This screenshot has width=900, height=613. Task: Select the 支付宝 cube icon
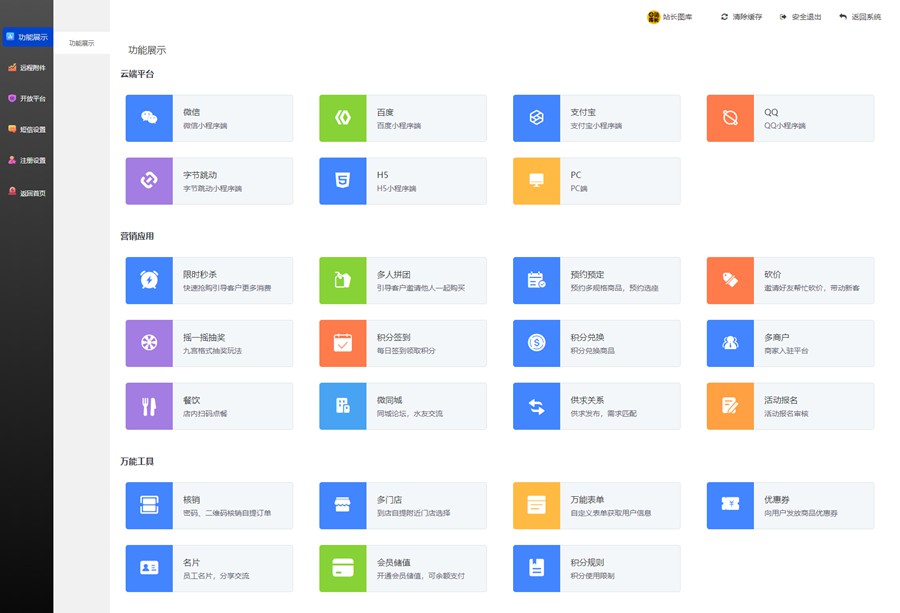coord(536,118)
